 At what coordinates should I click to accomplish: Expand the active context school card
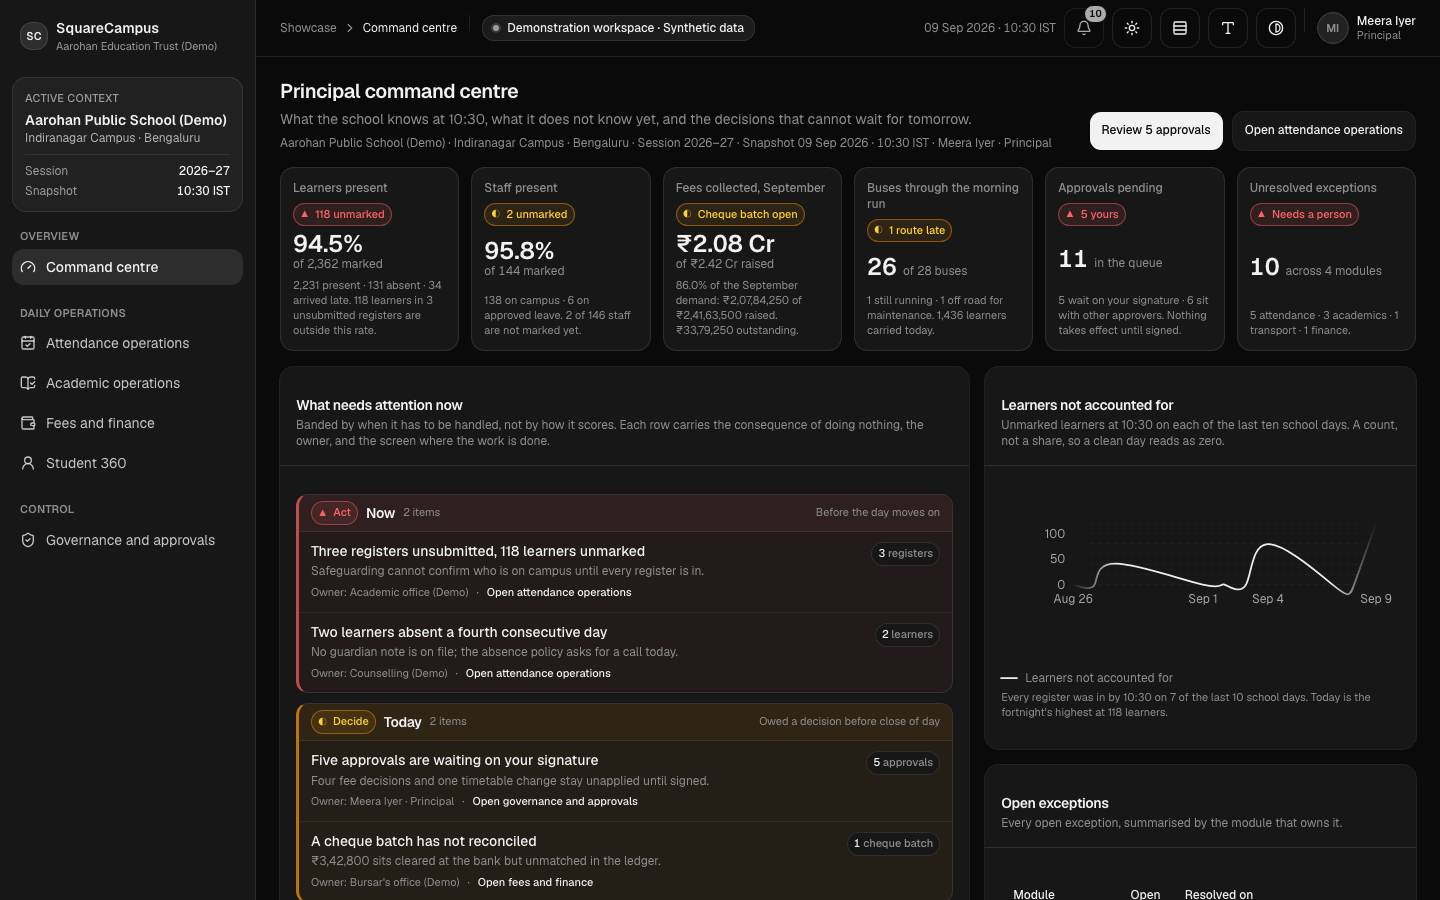tap(127, 144)
